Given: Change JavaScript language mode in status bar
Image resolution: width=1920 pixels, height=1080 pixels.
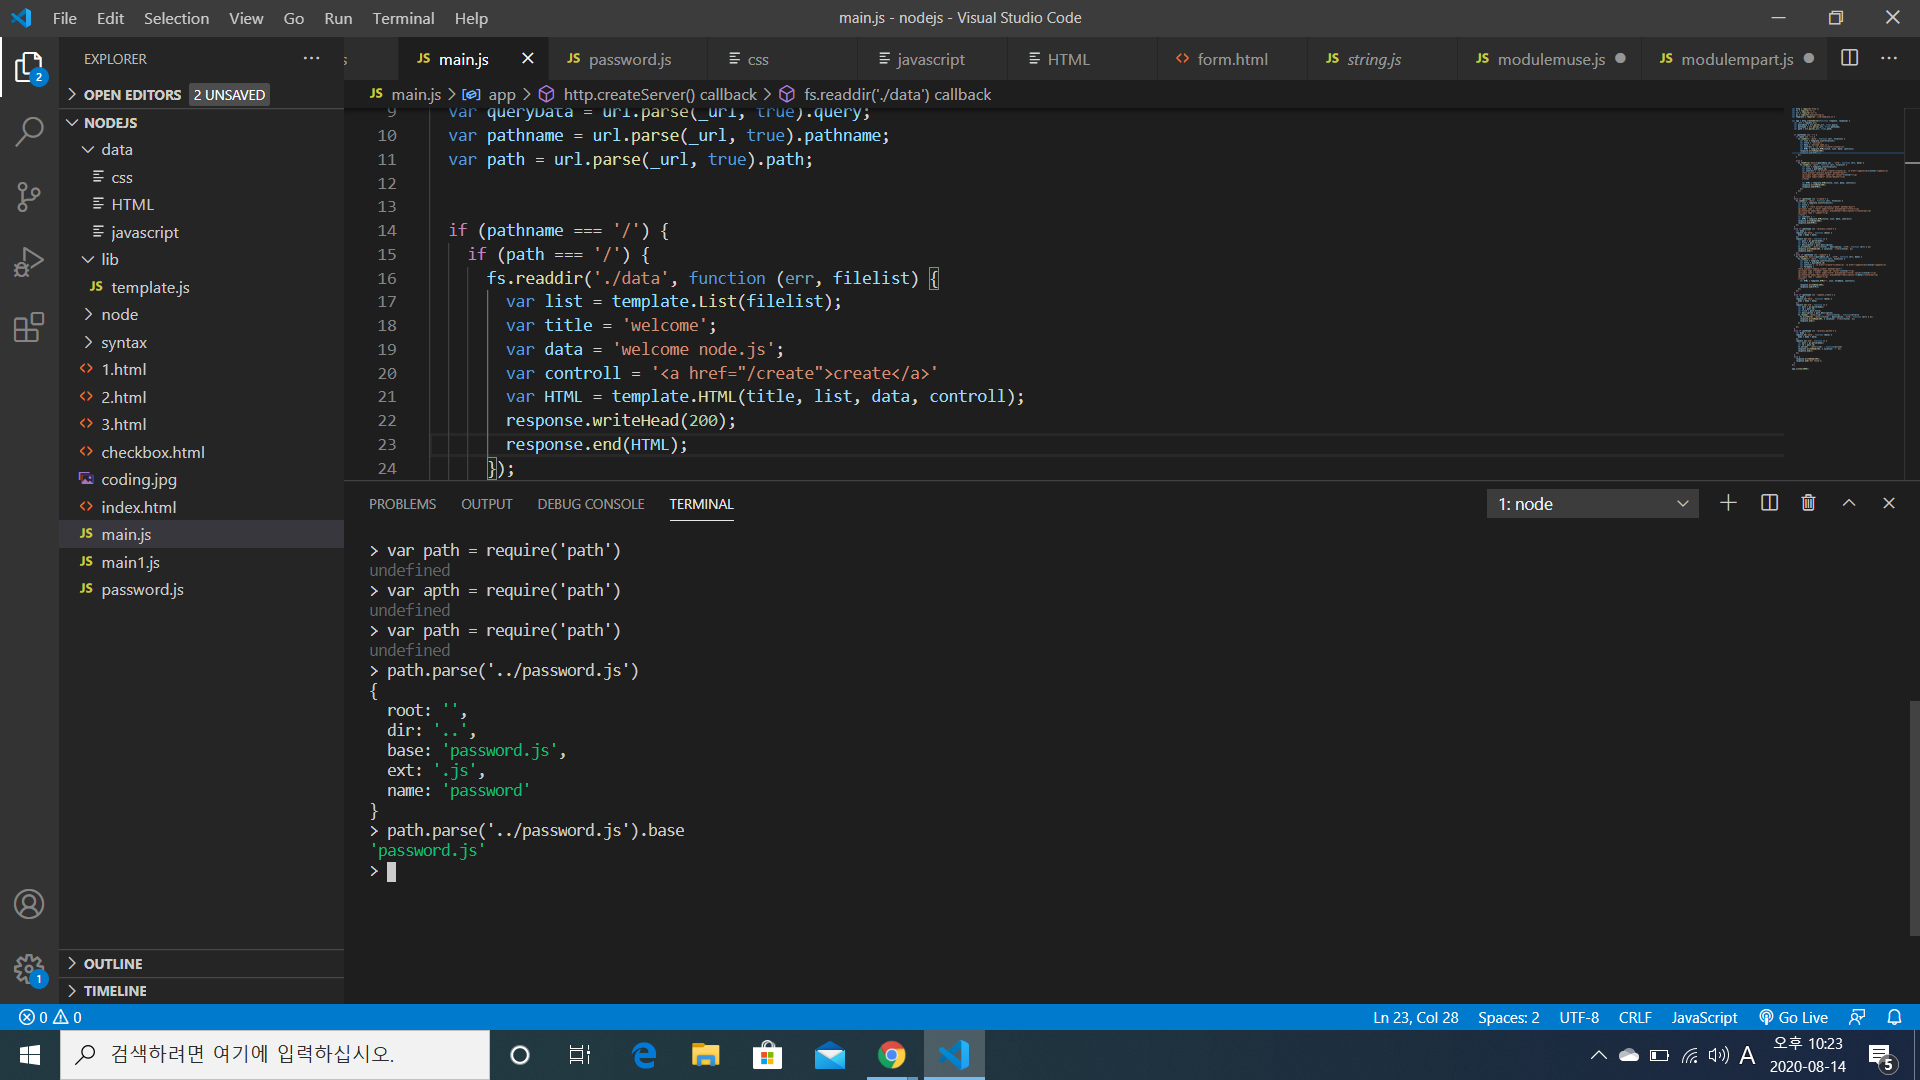Looking at the screenshot, I should click(x=1704, y=1017).
